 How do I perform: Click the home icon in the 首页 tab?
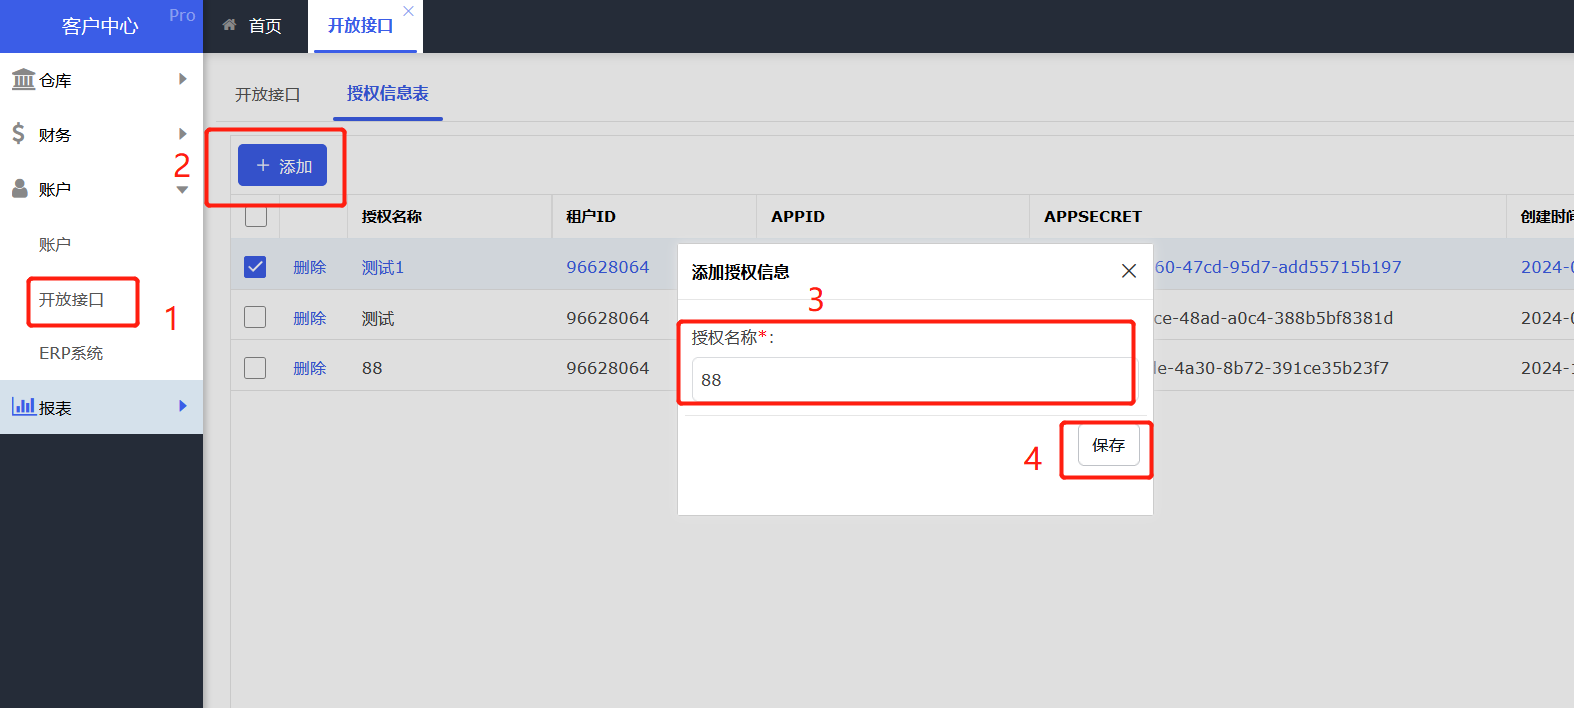[x=229, y=25]
